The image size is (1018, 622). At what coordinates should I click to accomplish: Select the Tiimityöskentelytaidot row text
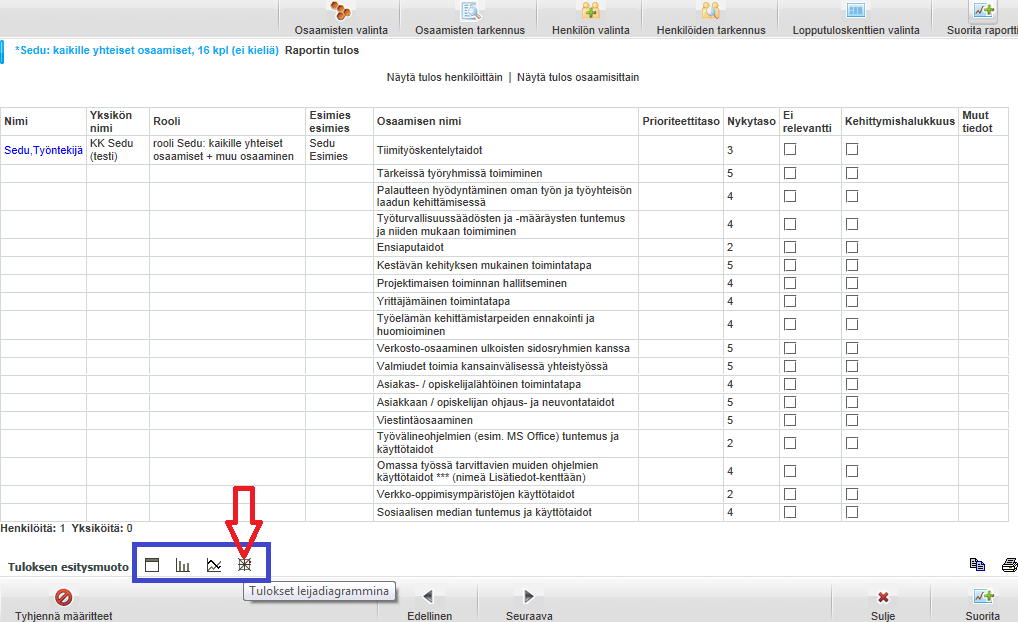point(429,150)
